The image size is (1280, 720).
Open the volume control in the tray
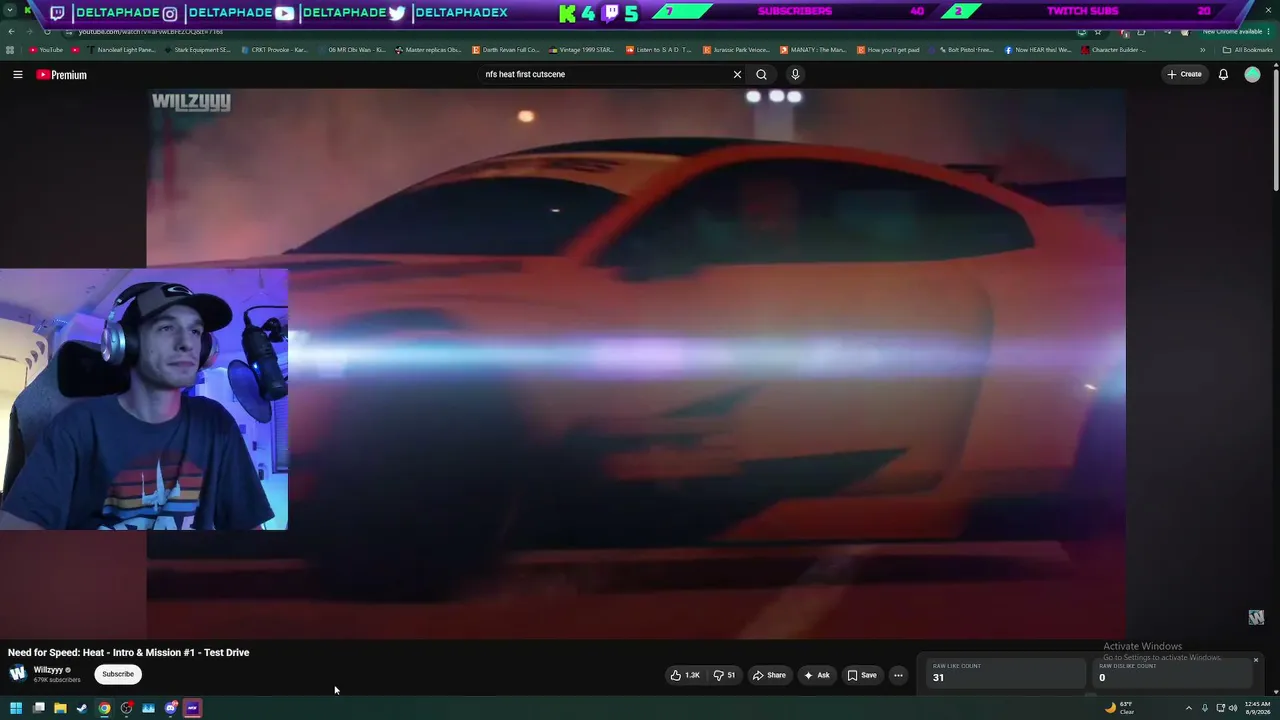(1233, 708)
